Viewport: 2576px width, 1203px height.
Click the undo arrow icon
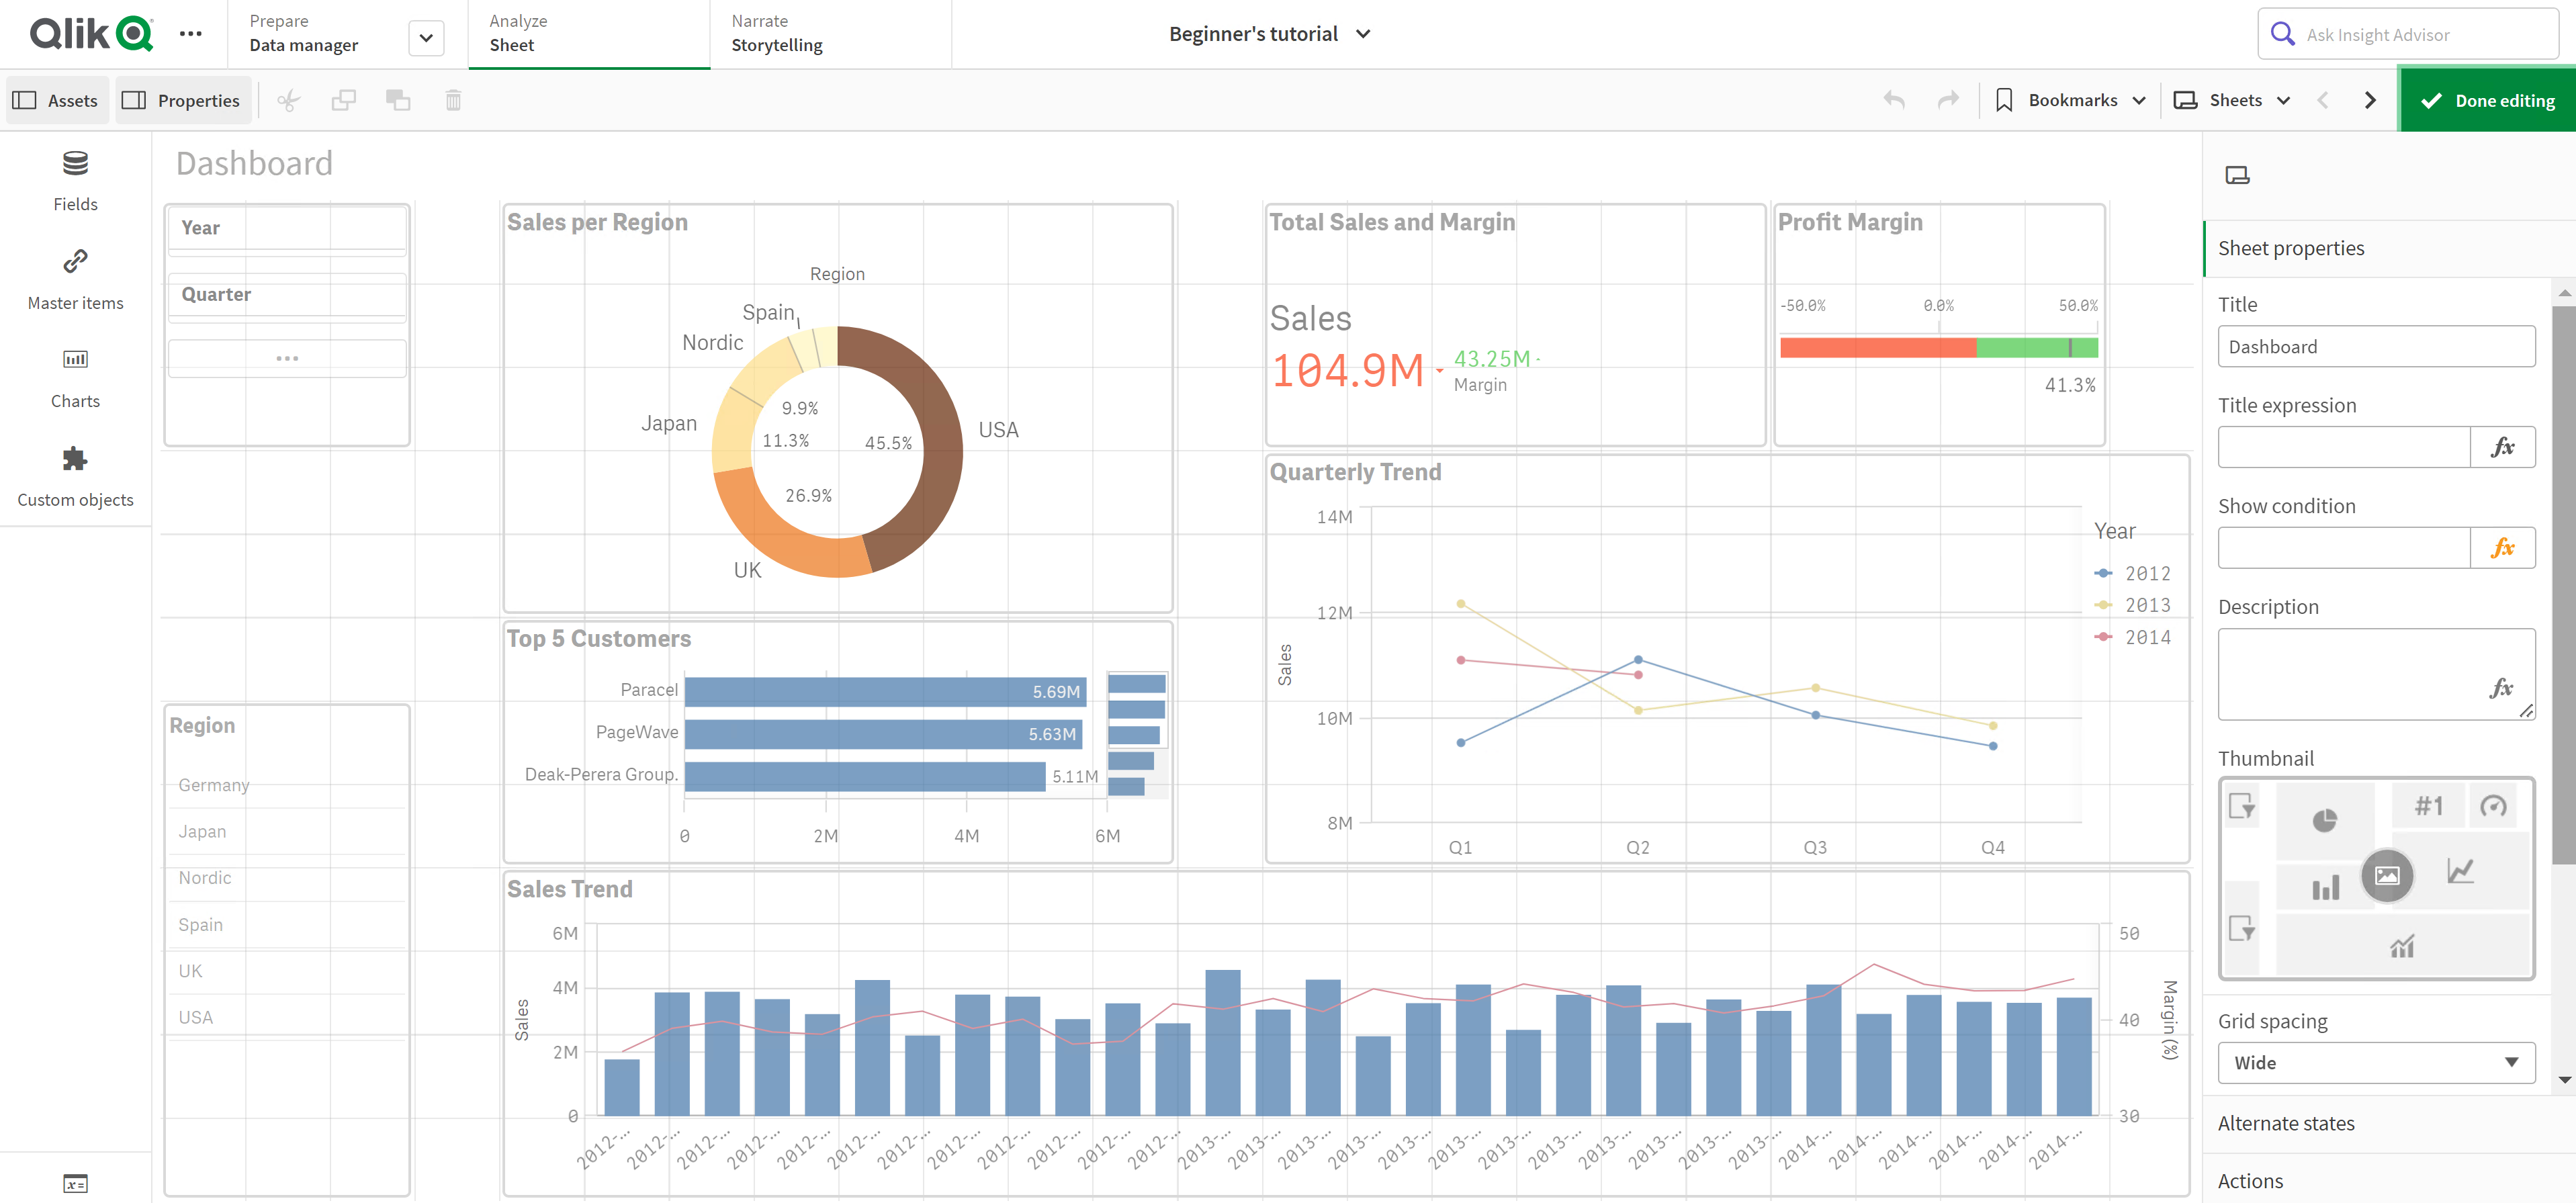1896,99
